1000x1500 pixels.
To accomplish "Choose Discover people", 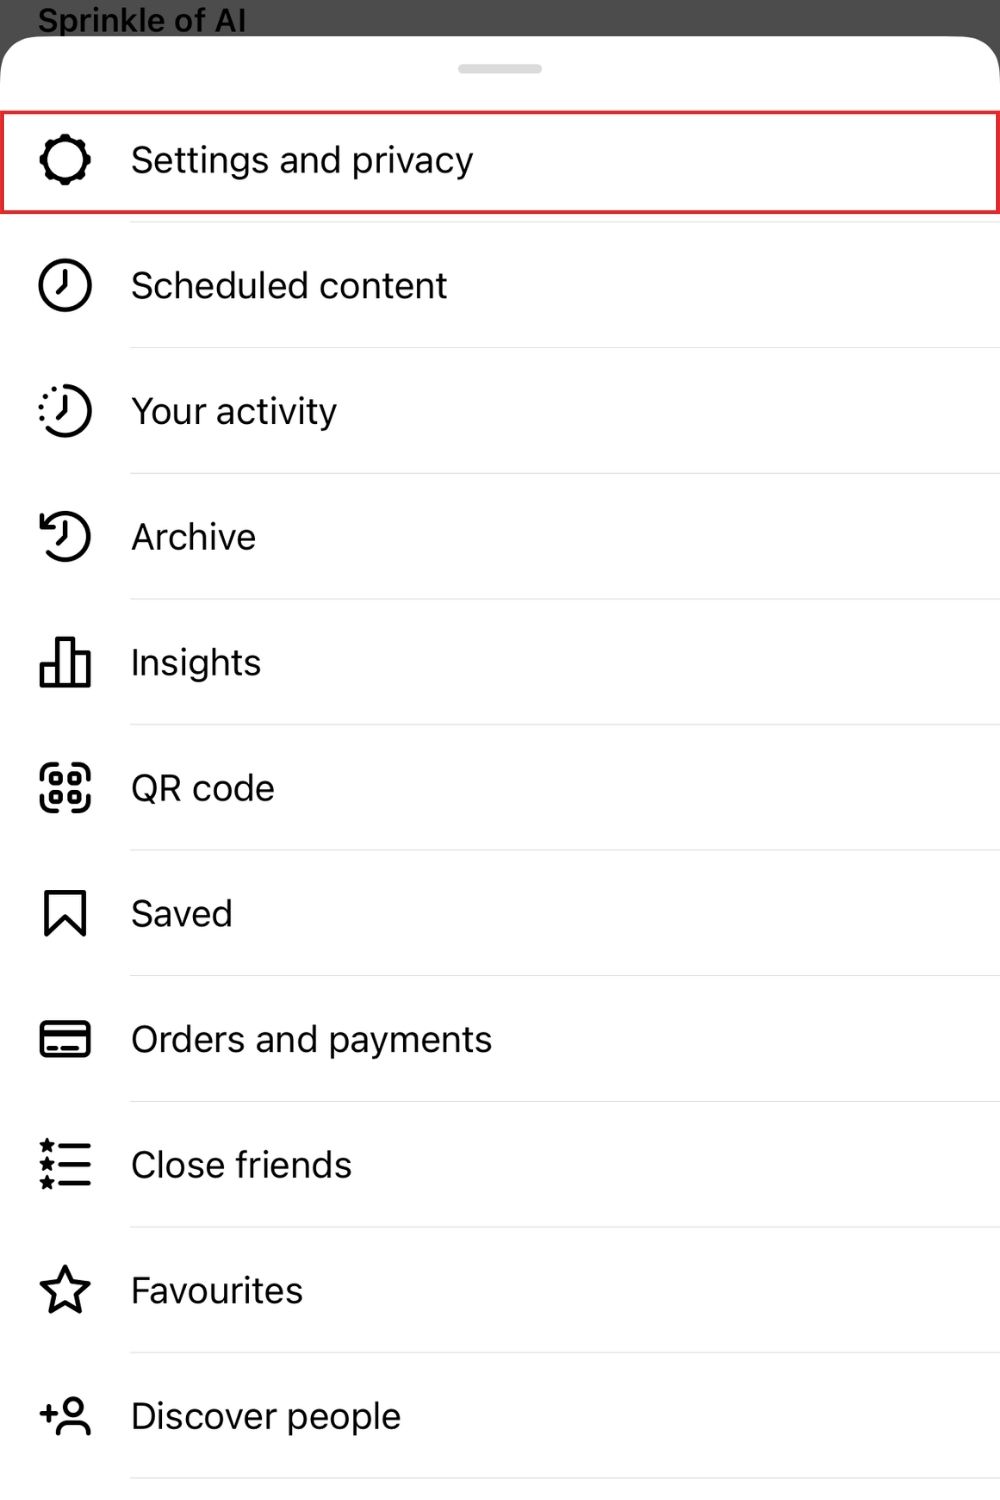I will coord(266,1416).
